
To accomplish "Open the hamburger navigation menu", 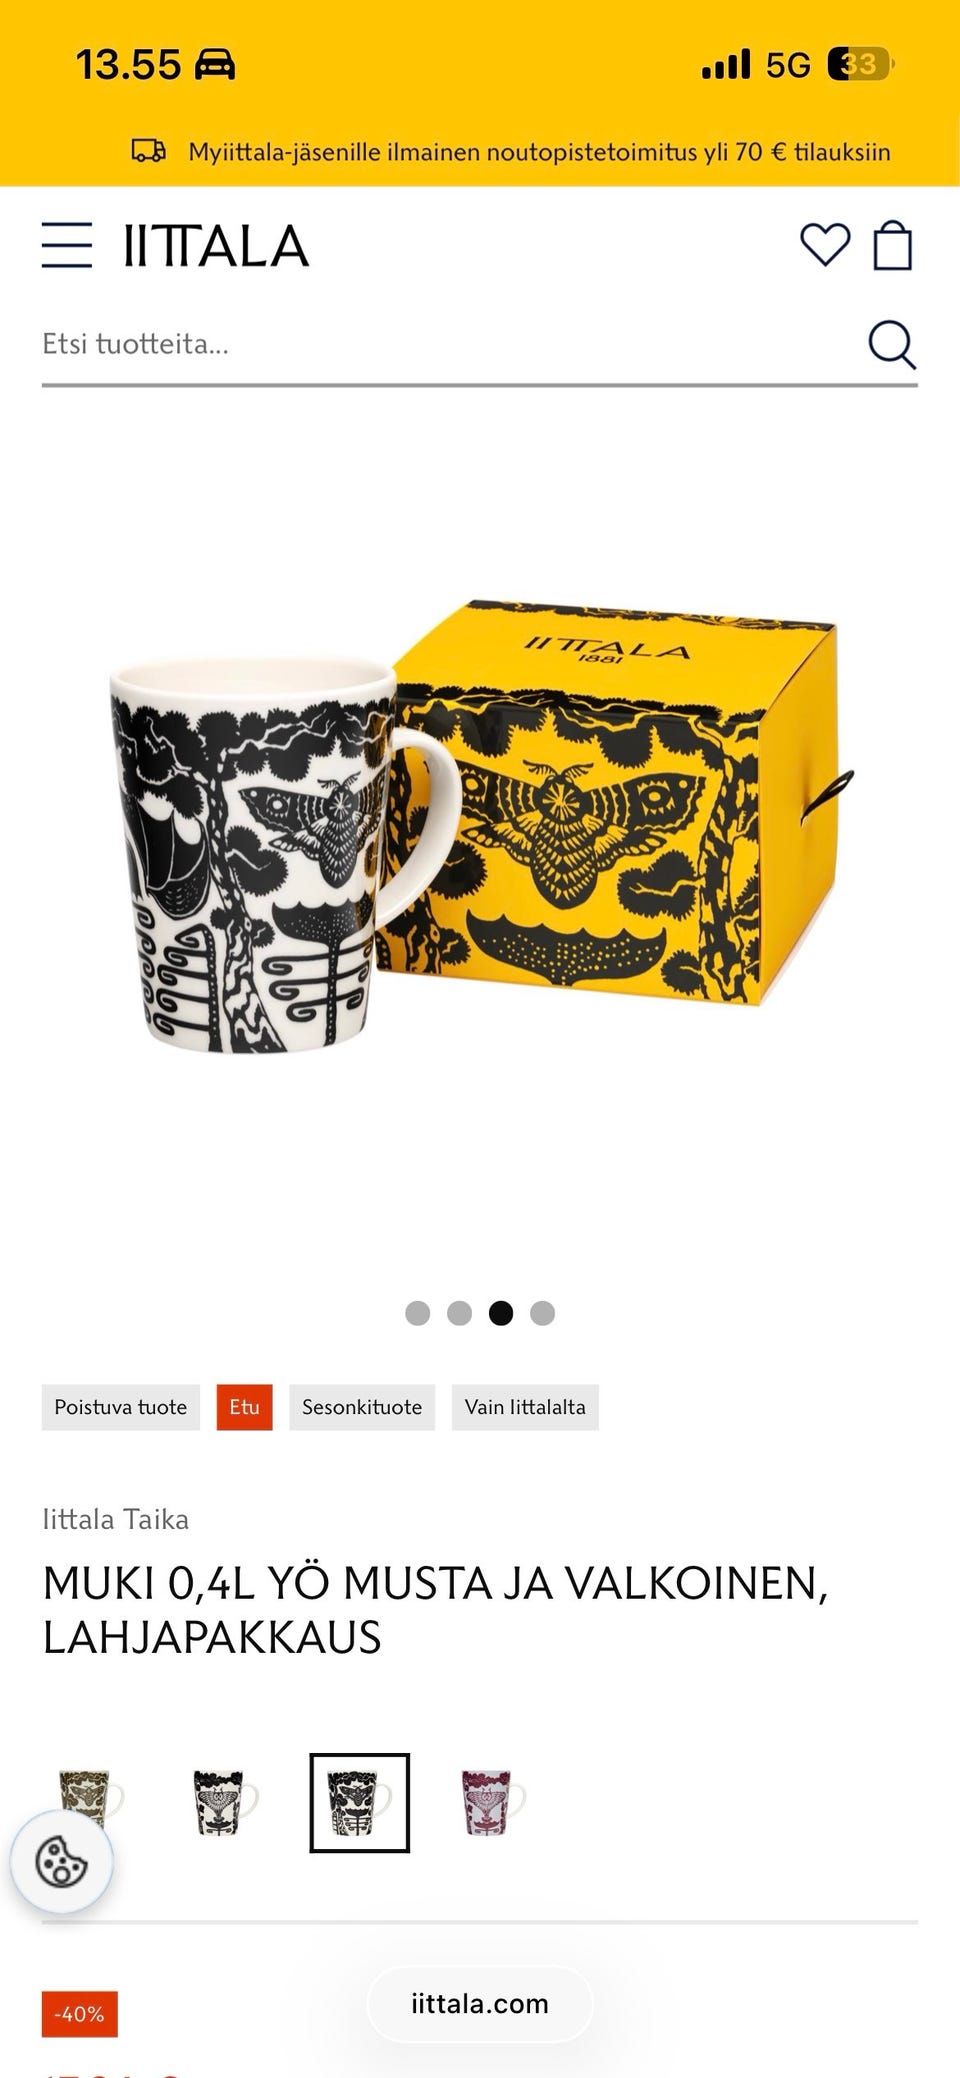I will click(67, 245).
